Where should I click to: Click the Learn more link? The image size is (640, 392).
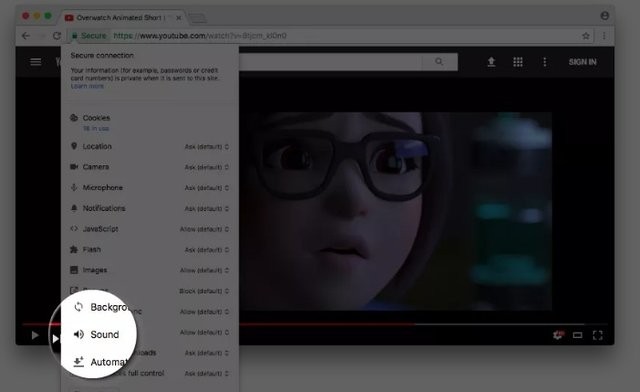click(87, 86)
